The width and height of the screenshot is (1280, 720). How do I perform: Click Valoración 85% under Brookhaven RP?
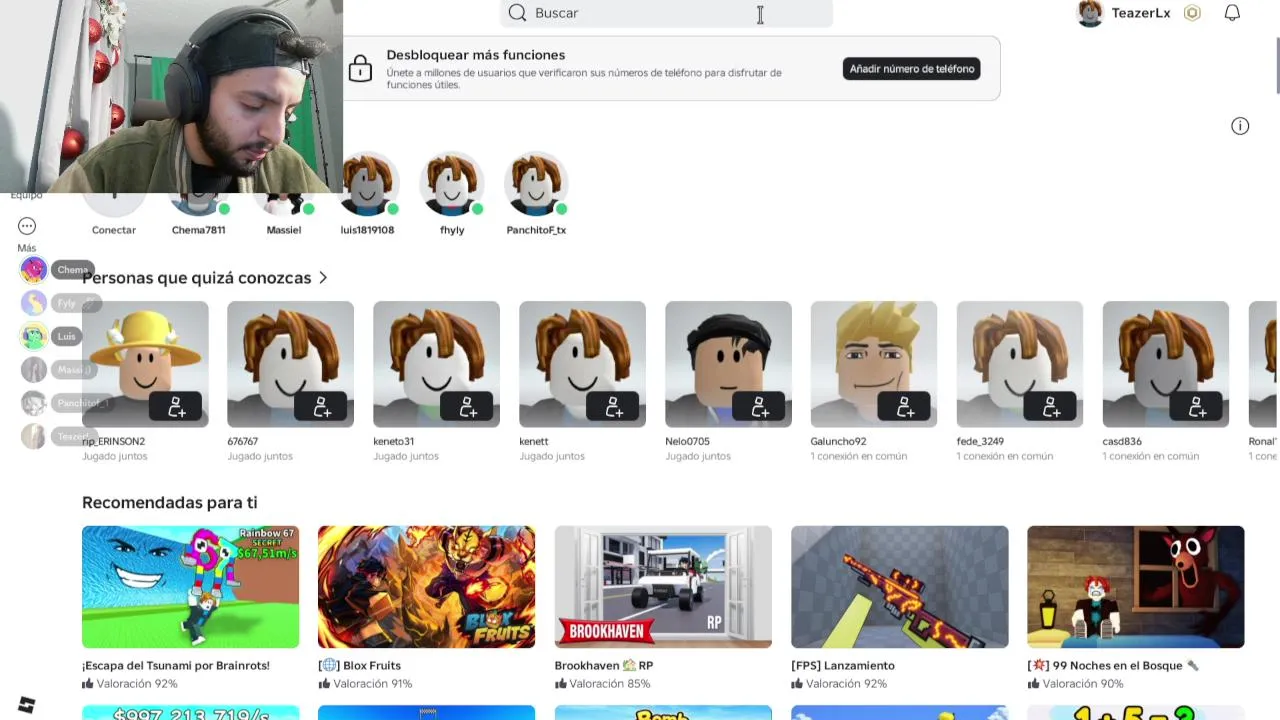pyautogui.click(x=602, y=684)
